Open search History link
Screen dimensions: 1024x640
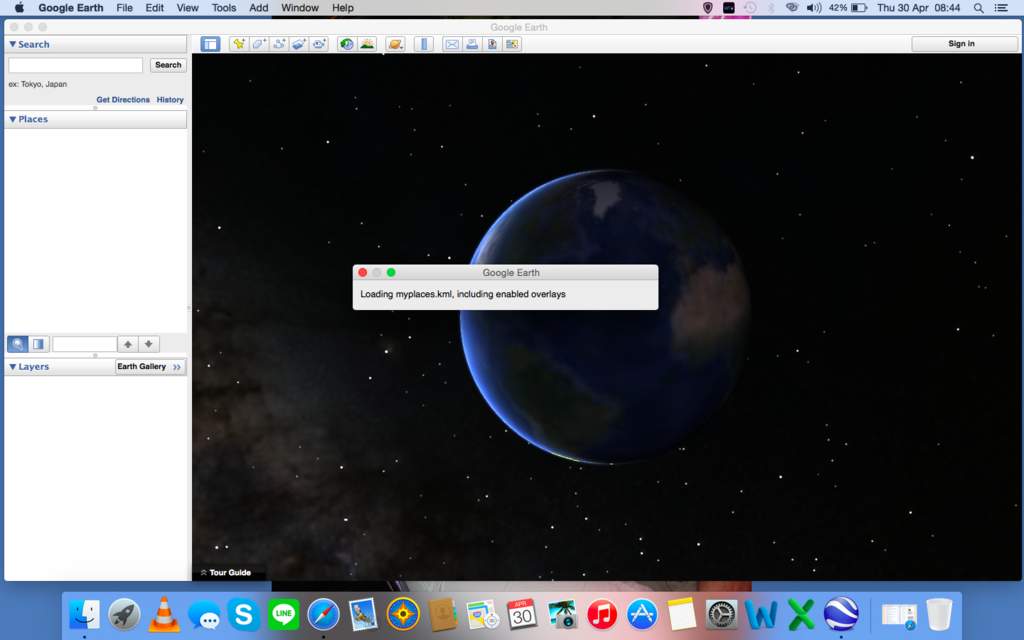point(170,100)
